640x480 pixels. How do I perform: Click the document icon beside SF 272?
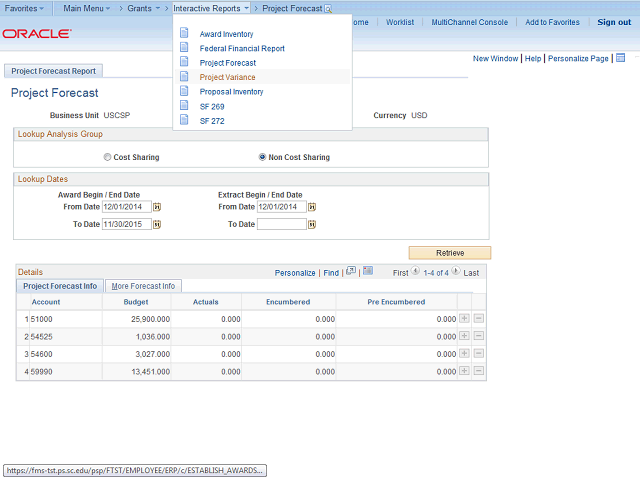(184, 120)
